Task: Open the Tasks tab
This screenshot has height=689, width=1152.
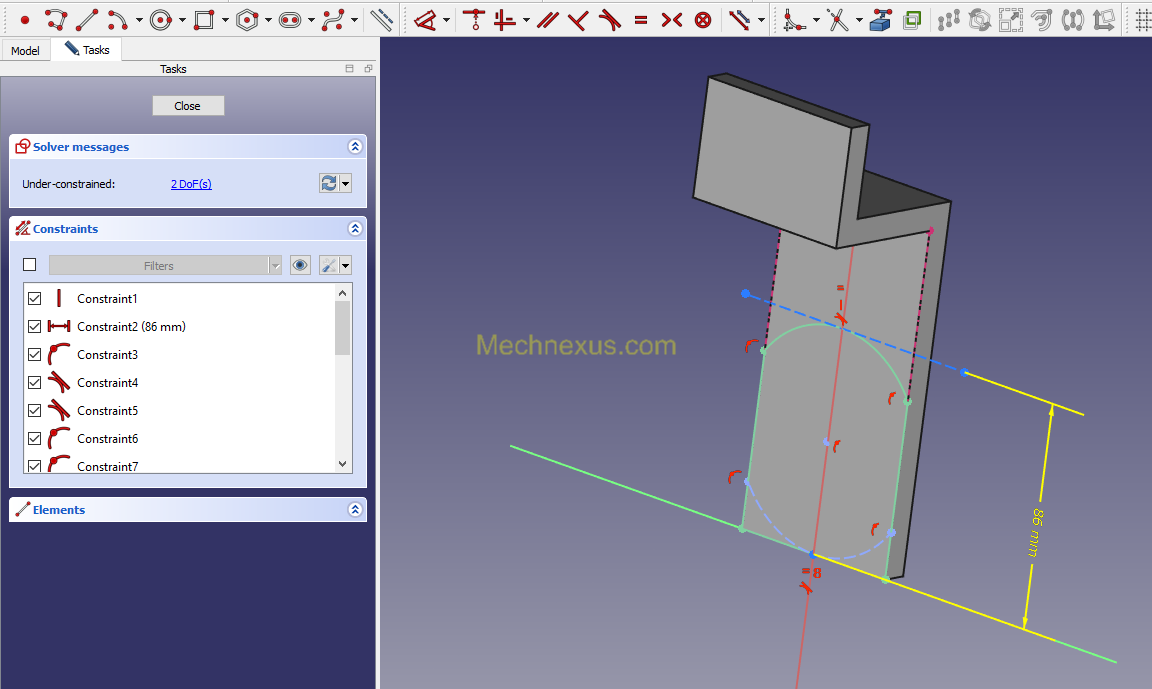Action: (87, 49)
